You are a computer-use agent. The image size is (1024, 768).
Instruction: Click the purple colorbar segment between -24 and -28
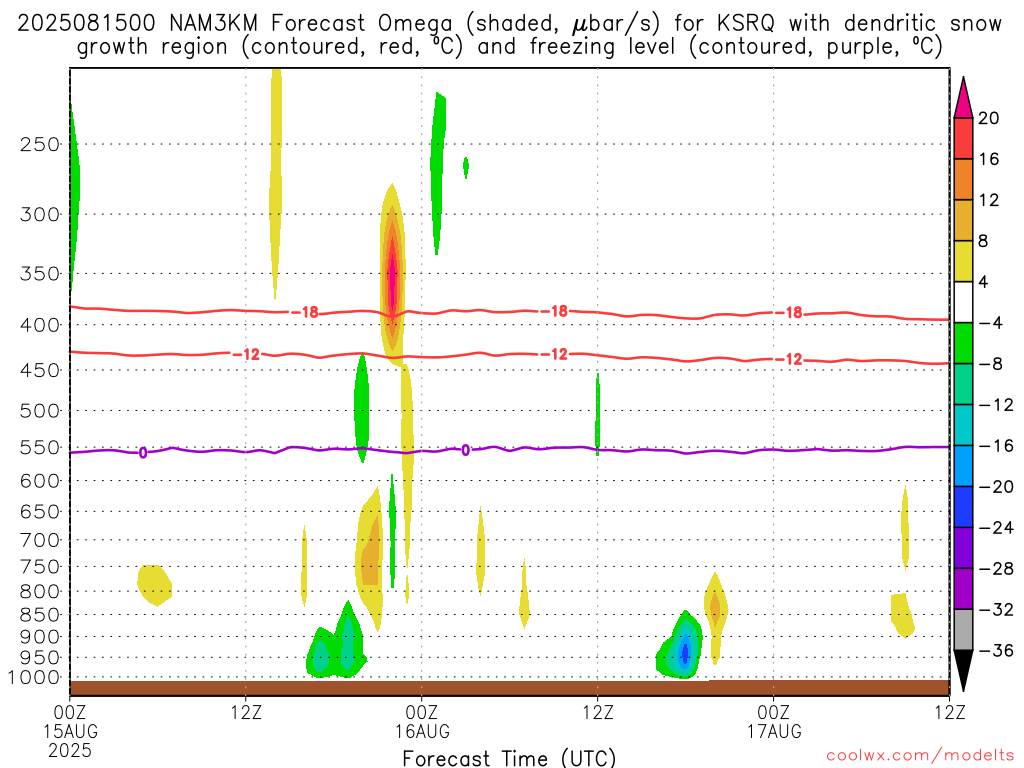pos(963,547)
